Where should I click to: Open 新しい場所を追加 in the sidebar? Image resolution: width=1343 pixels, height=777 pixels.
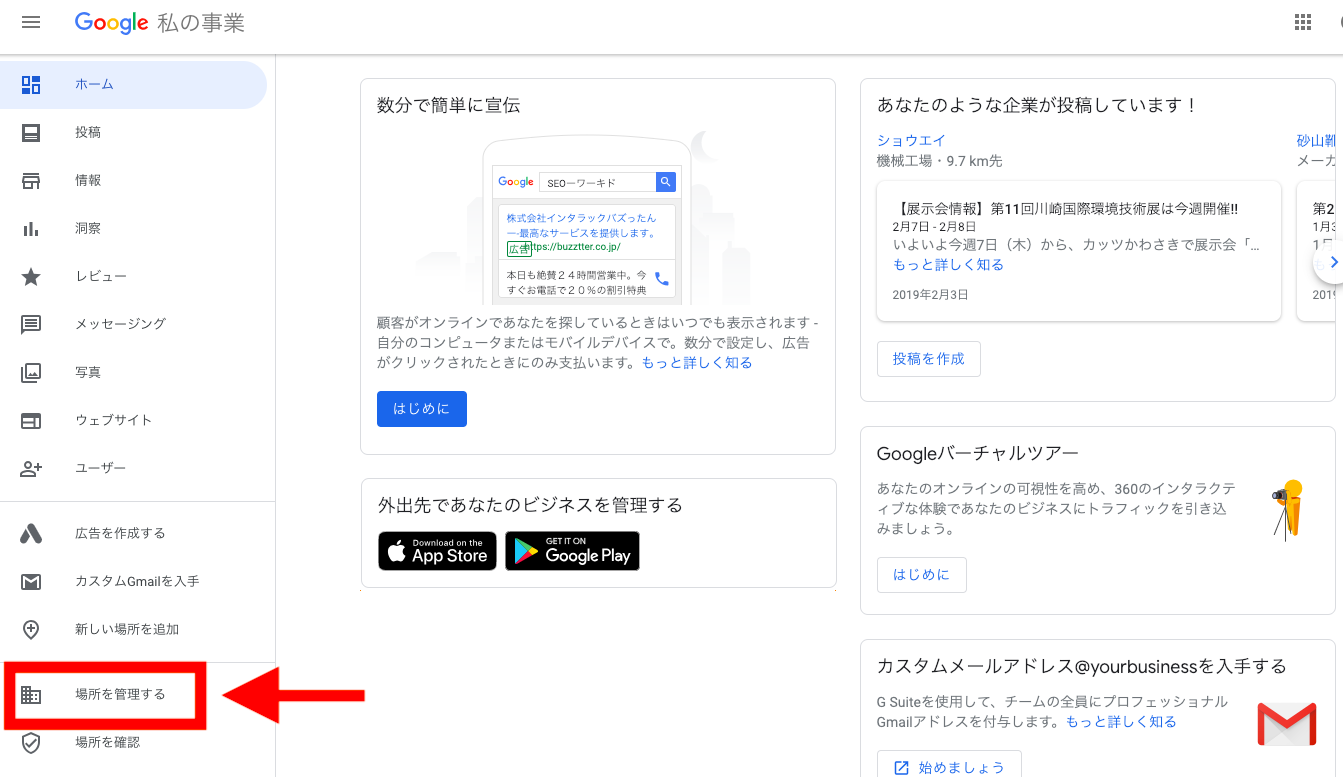[134, 630]
